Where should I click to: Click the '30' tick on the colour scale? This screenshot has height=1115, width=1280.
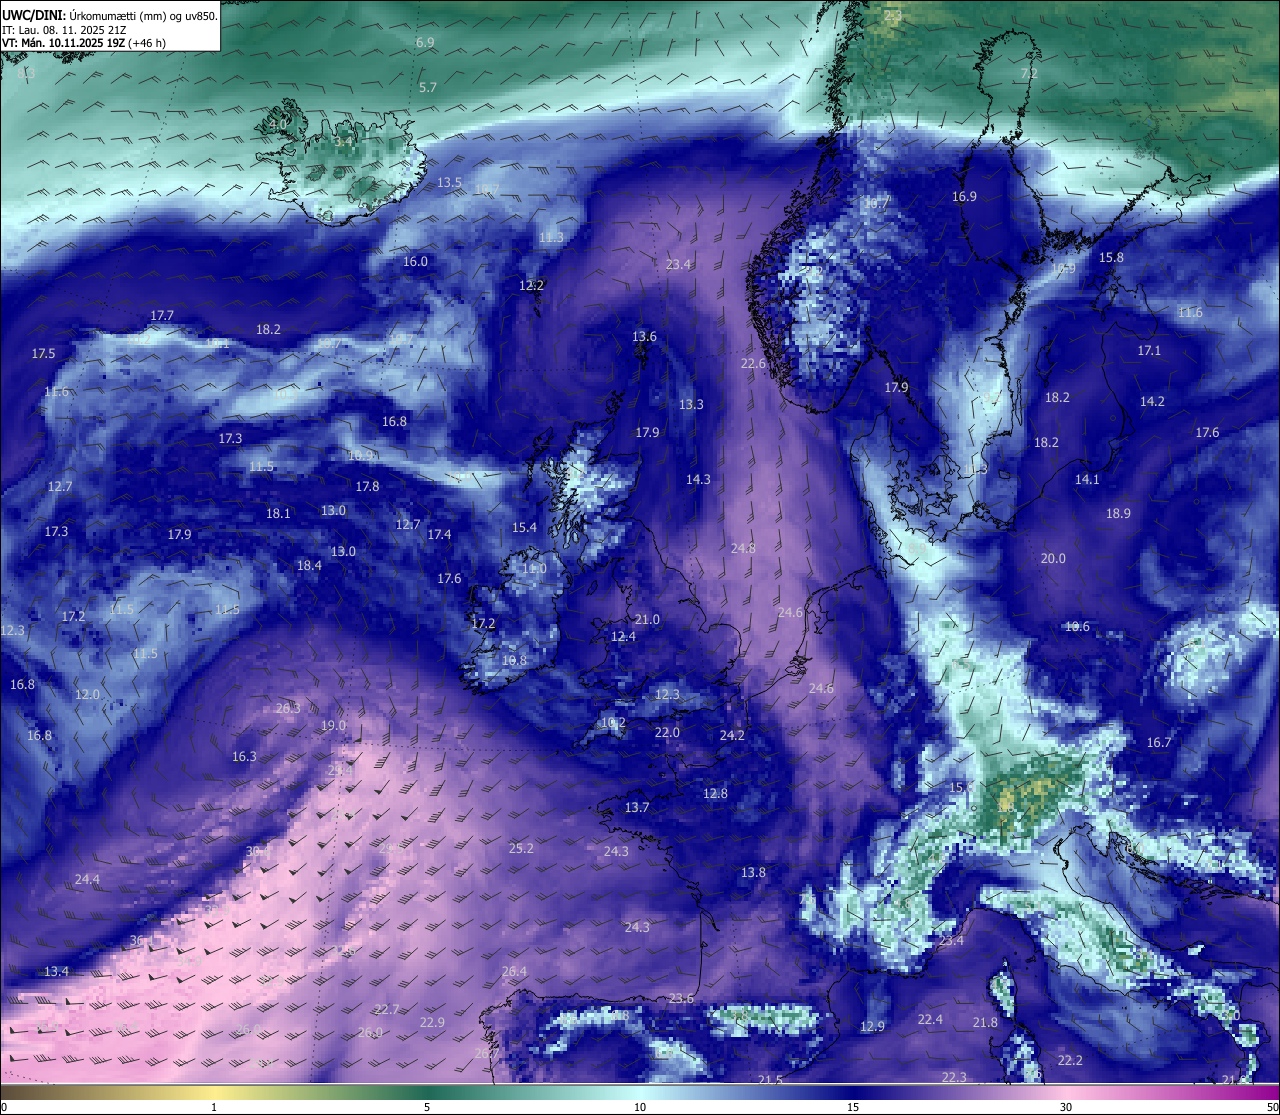coord(1066,1107)
